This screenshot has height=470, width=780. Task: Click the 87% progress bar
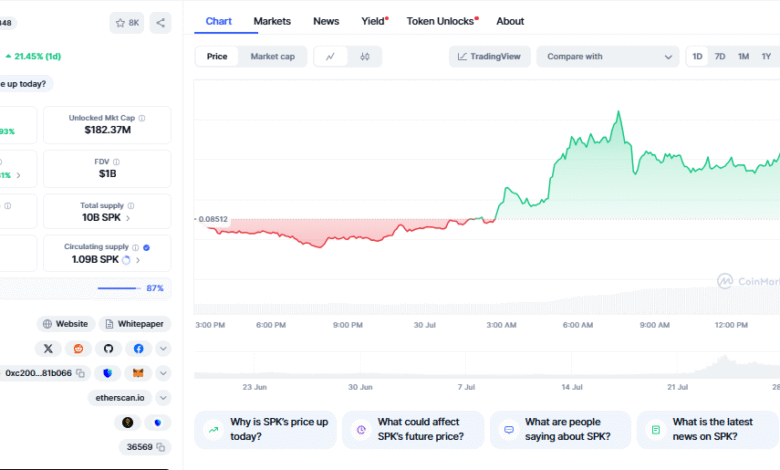tap(119, 288)
